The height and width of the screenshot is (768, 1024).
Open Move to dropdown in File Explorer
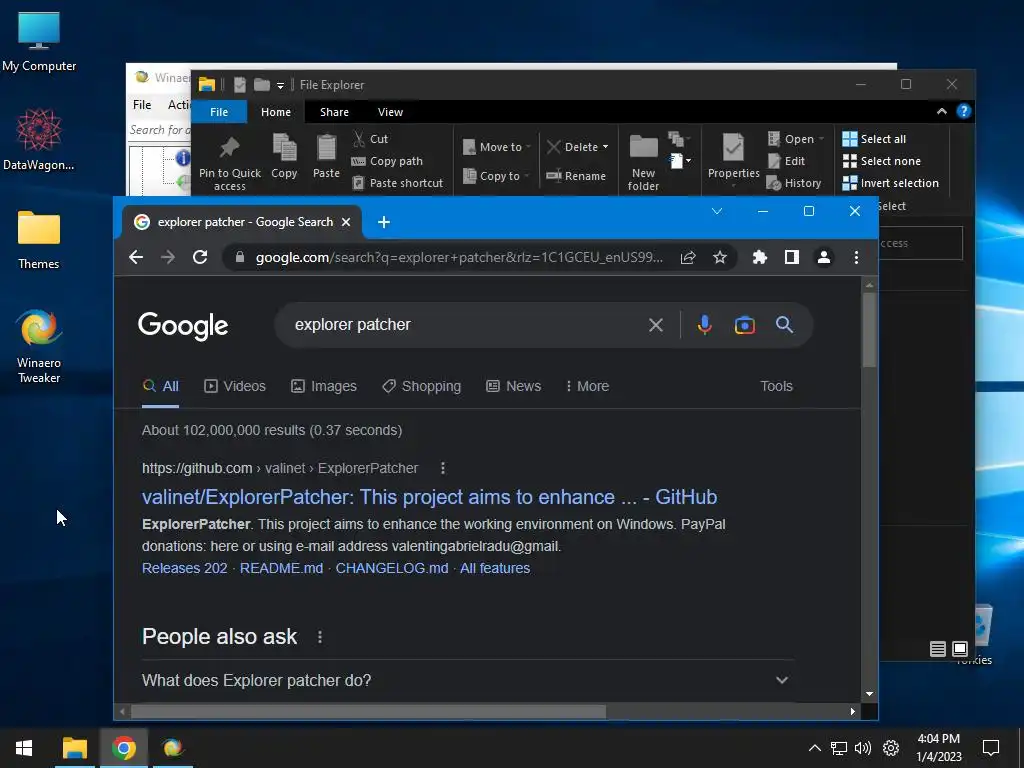tap(496, 147)
